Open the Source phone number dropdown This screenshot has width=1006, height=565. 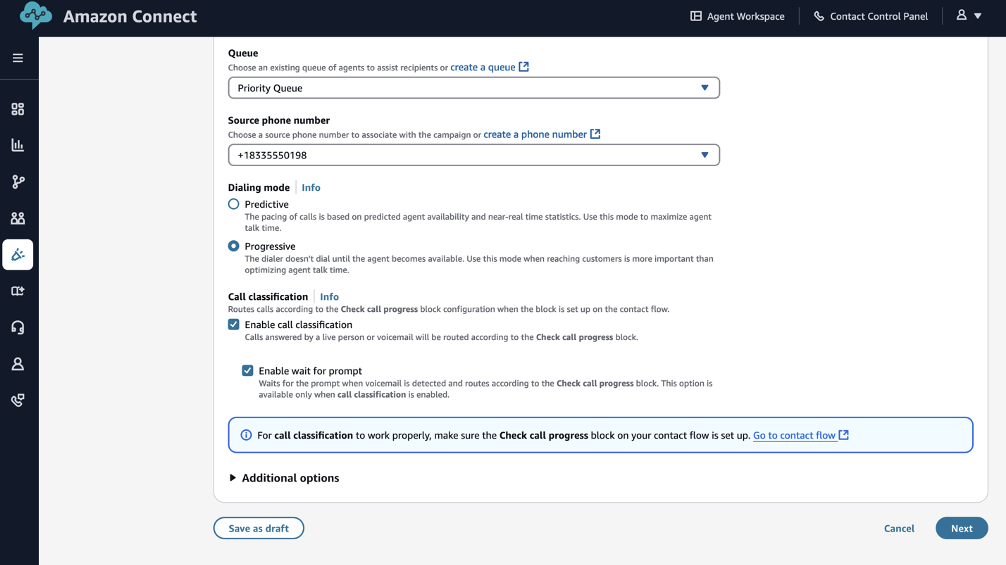coord(473,155)
